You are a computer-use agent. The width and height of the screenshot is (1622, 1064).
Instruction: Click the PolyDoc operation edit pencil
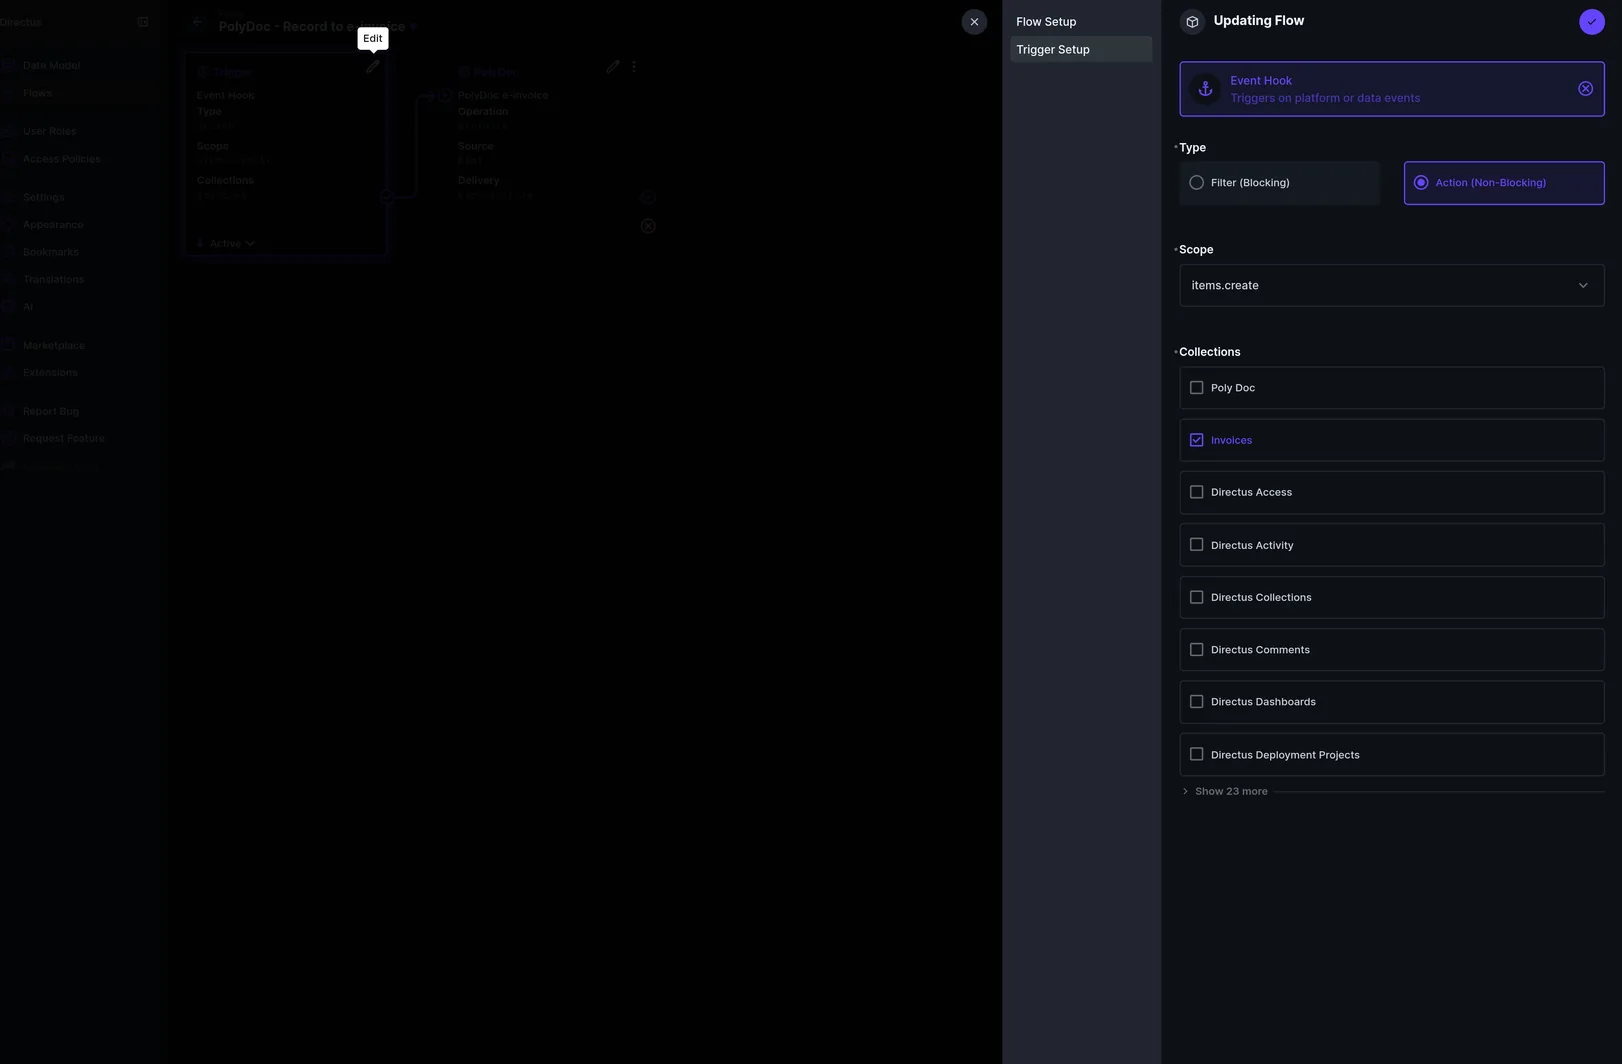click(x=613, y=67)
